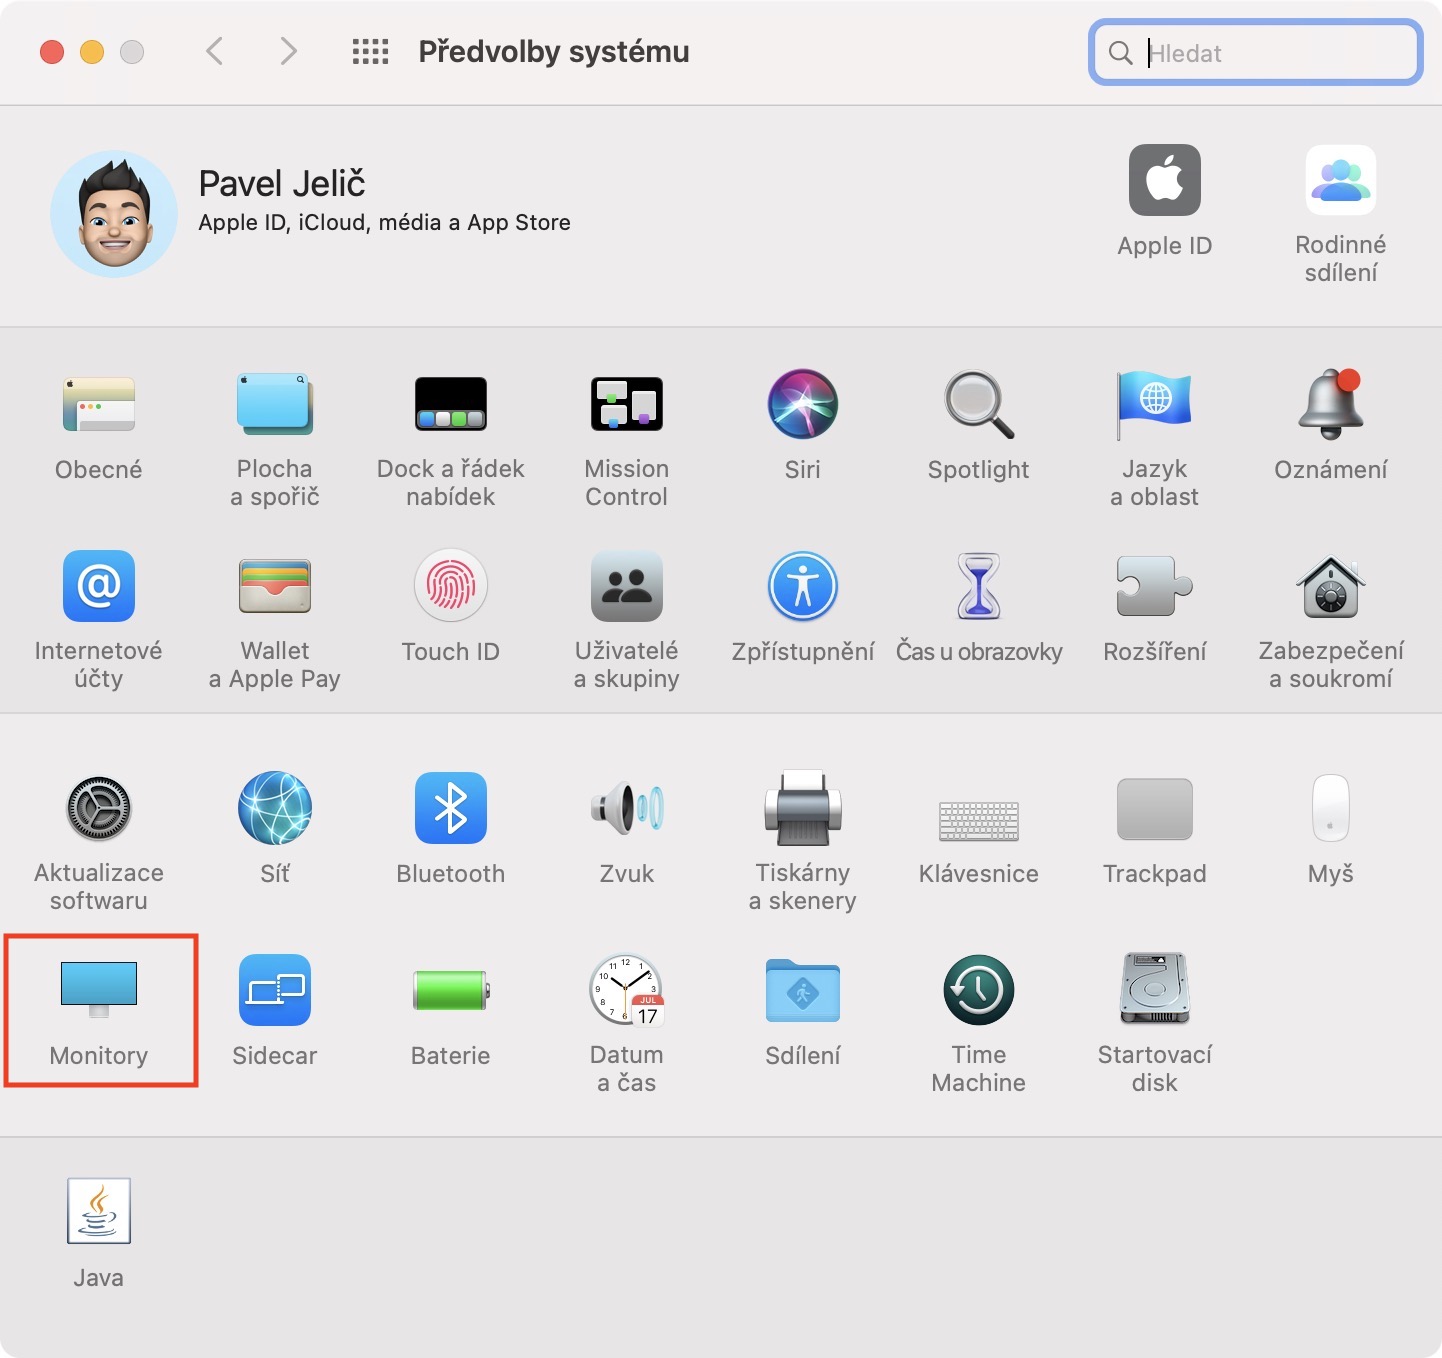Image resolution: width=1442 pixels, height=1358 pixels.
Task: Click the search magnifier in Hledat field
Action: (x=1121, y=53)
